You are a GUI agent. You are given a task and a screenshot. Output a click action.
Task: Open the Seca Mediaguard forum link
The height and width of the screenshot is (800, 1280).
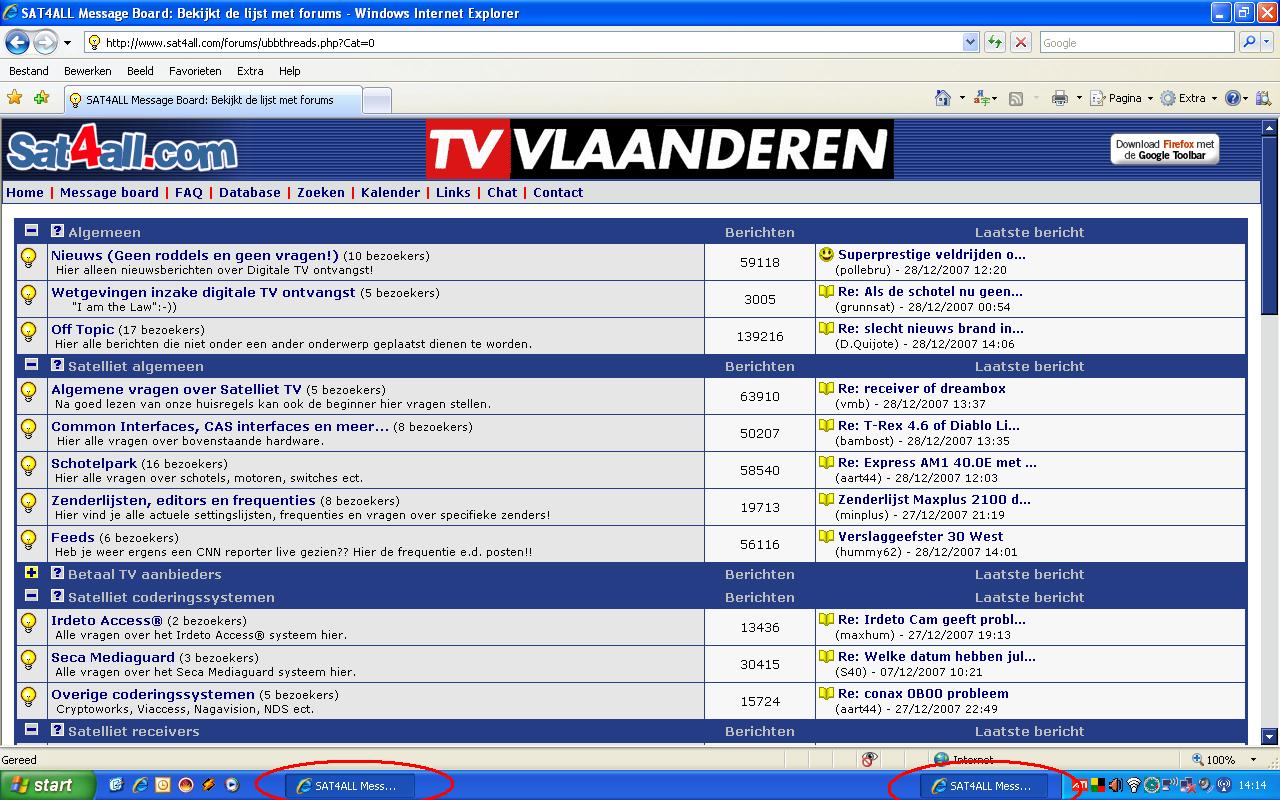113,657
